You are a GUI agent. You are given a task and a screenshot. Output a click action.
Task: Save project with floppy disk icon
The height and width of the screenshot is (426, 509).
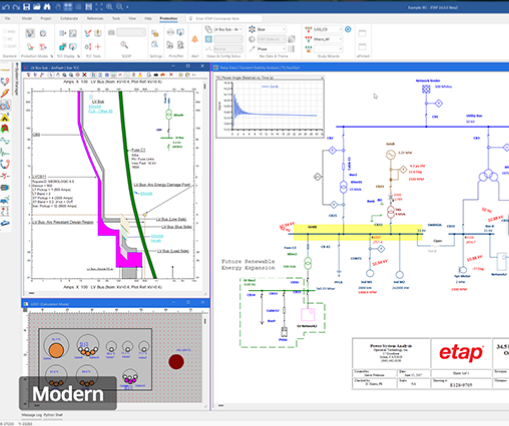26,6
